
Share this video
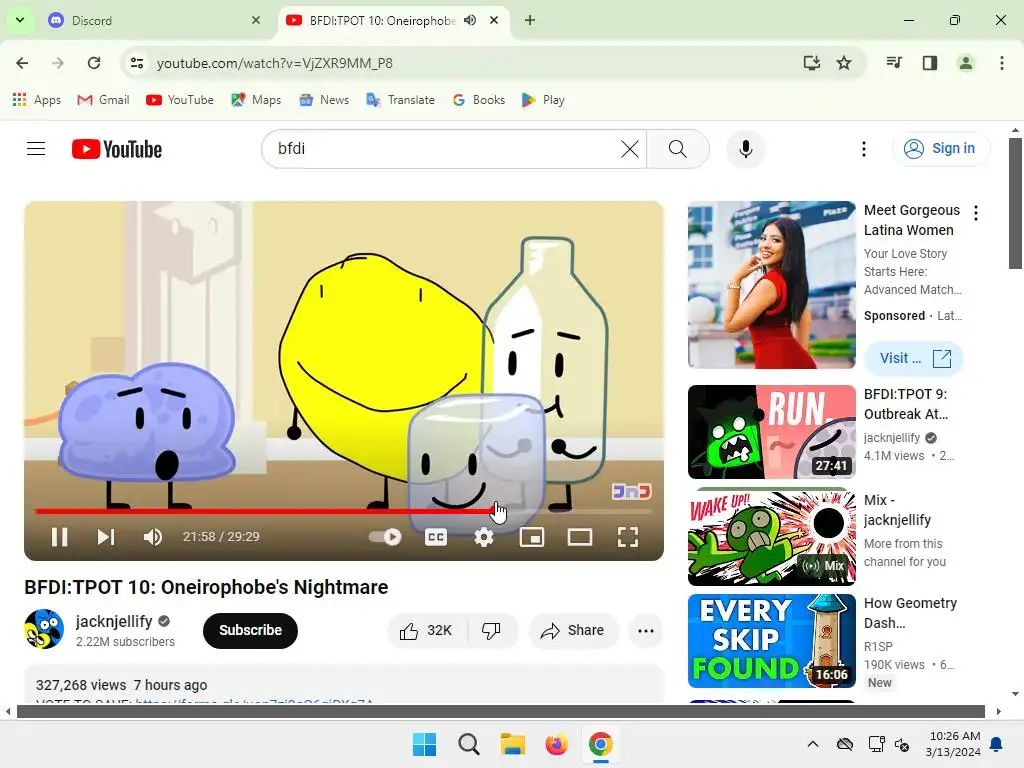point(573,630)
